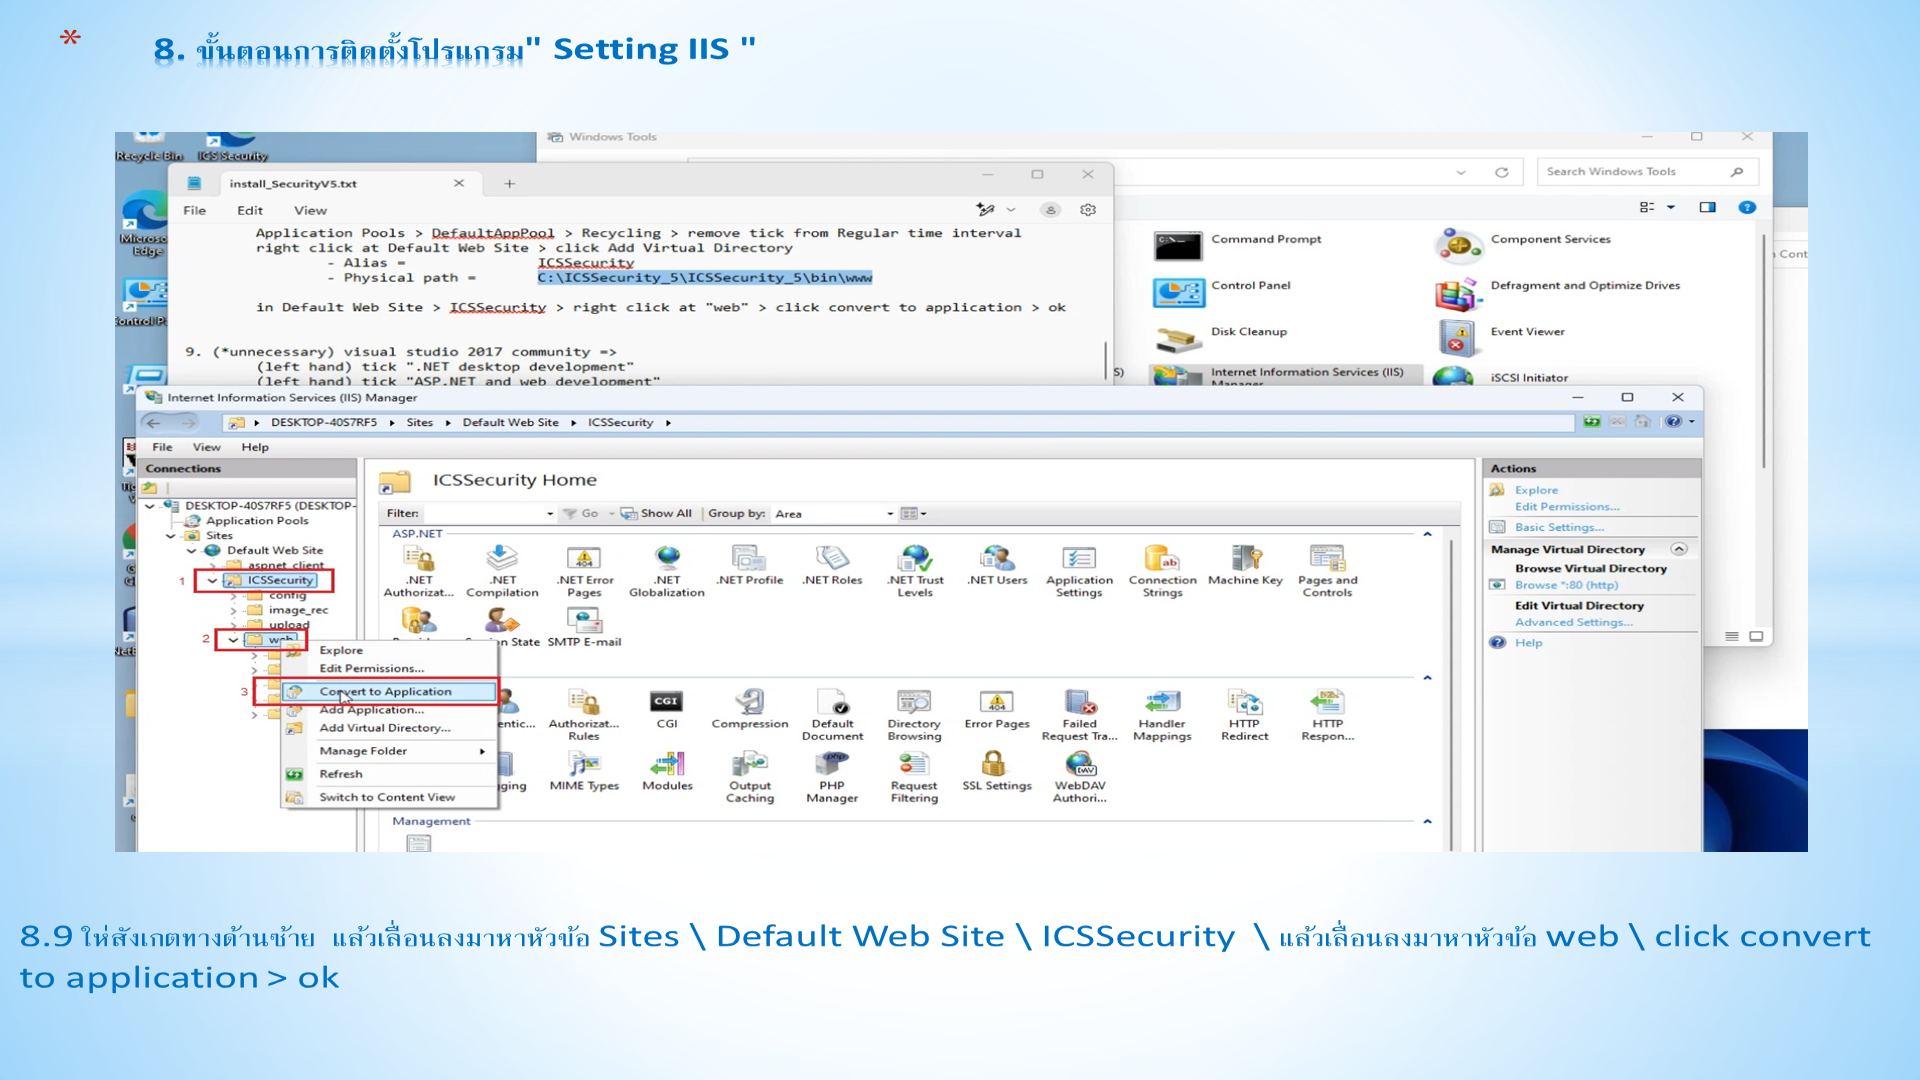
Task: Open the CGI feature icon
Action: [666, 709]
